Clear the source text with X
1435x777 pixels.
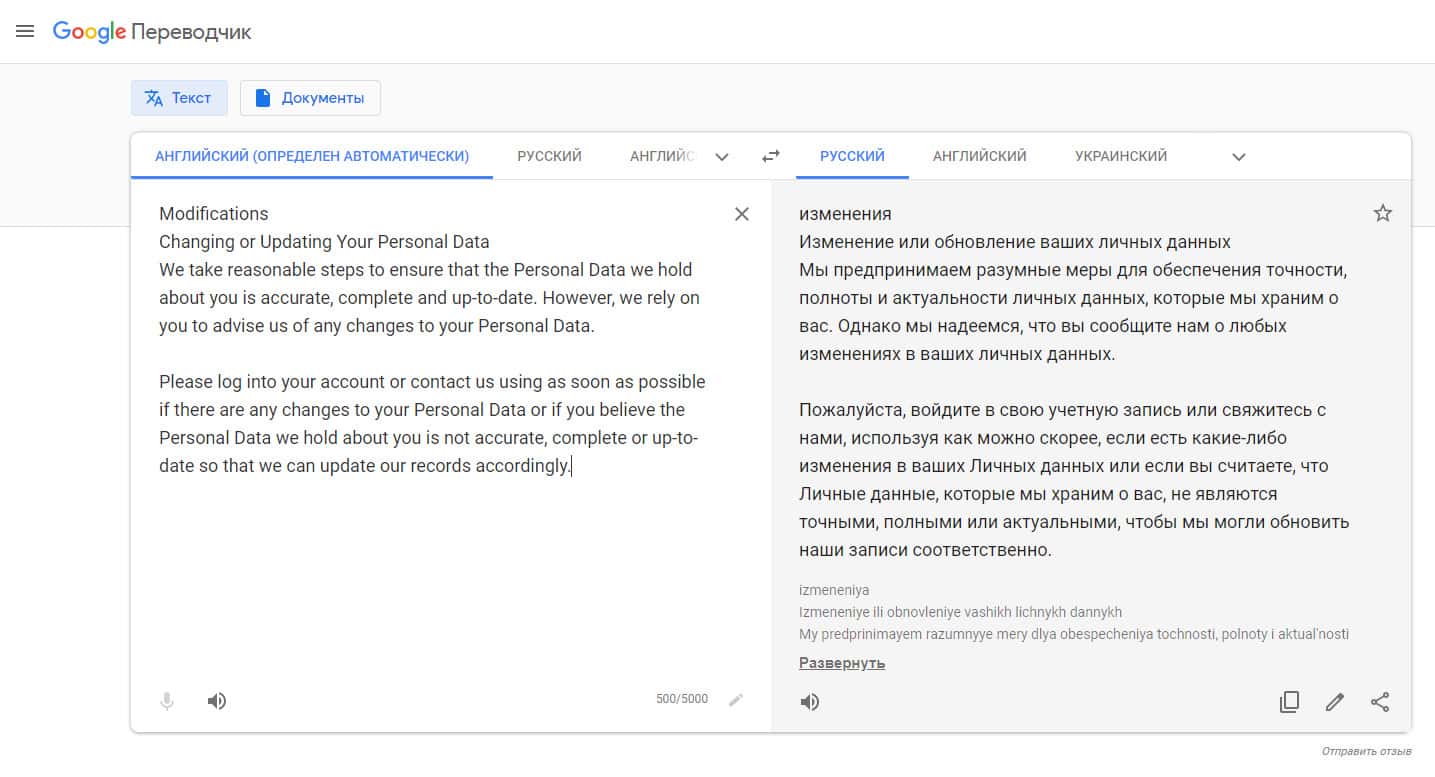click(x=741, y=214)
